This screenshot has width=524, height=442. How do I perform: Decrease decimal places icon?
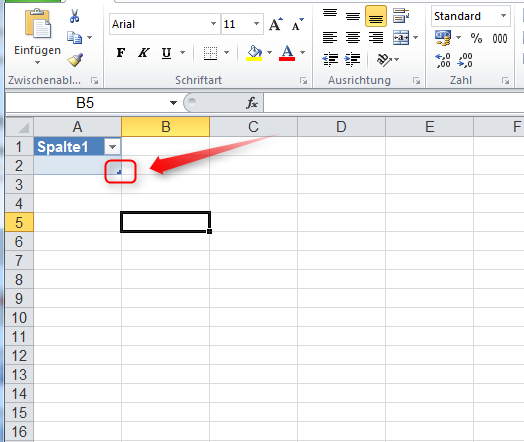(x=465, y=60)
